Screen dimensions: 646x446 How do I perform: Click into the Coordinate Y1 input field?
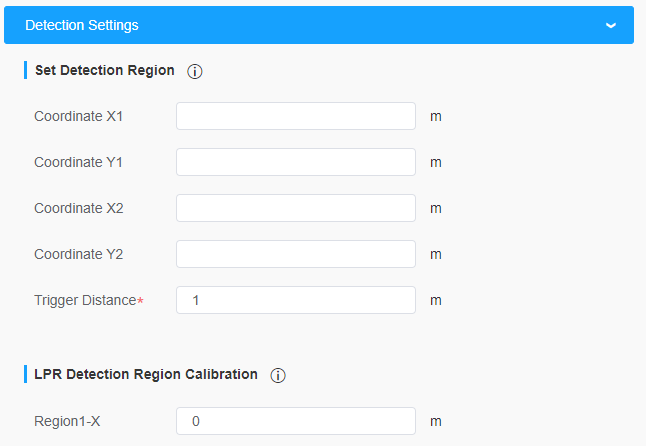(296, 162)
